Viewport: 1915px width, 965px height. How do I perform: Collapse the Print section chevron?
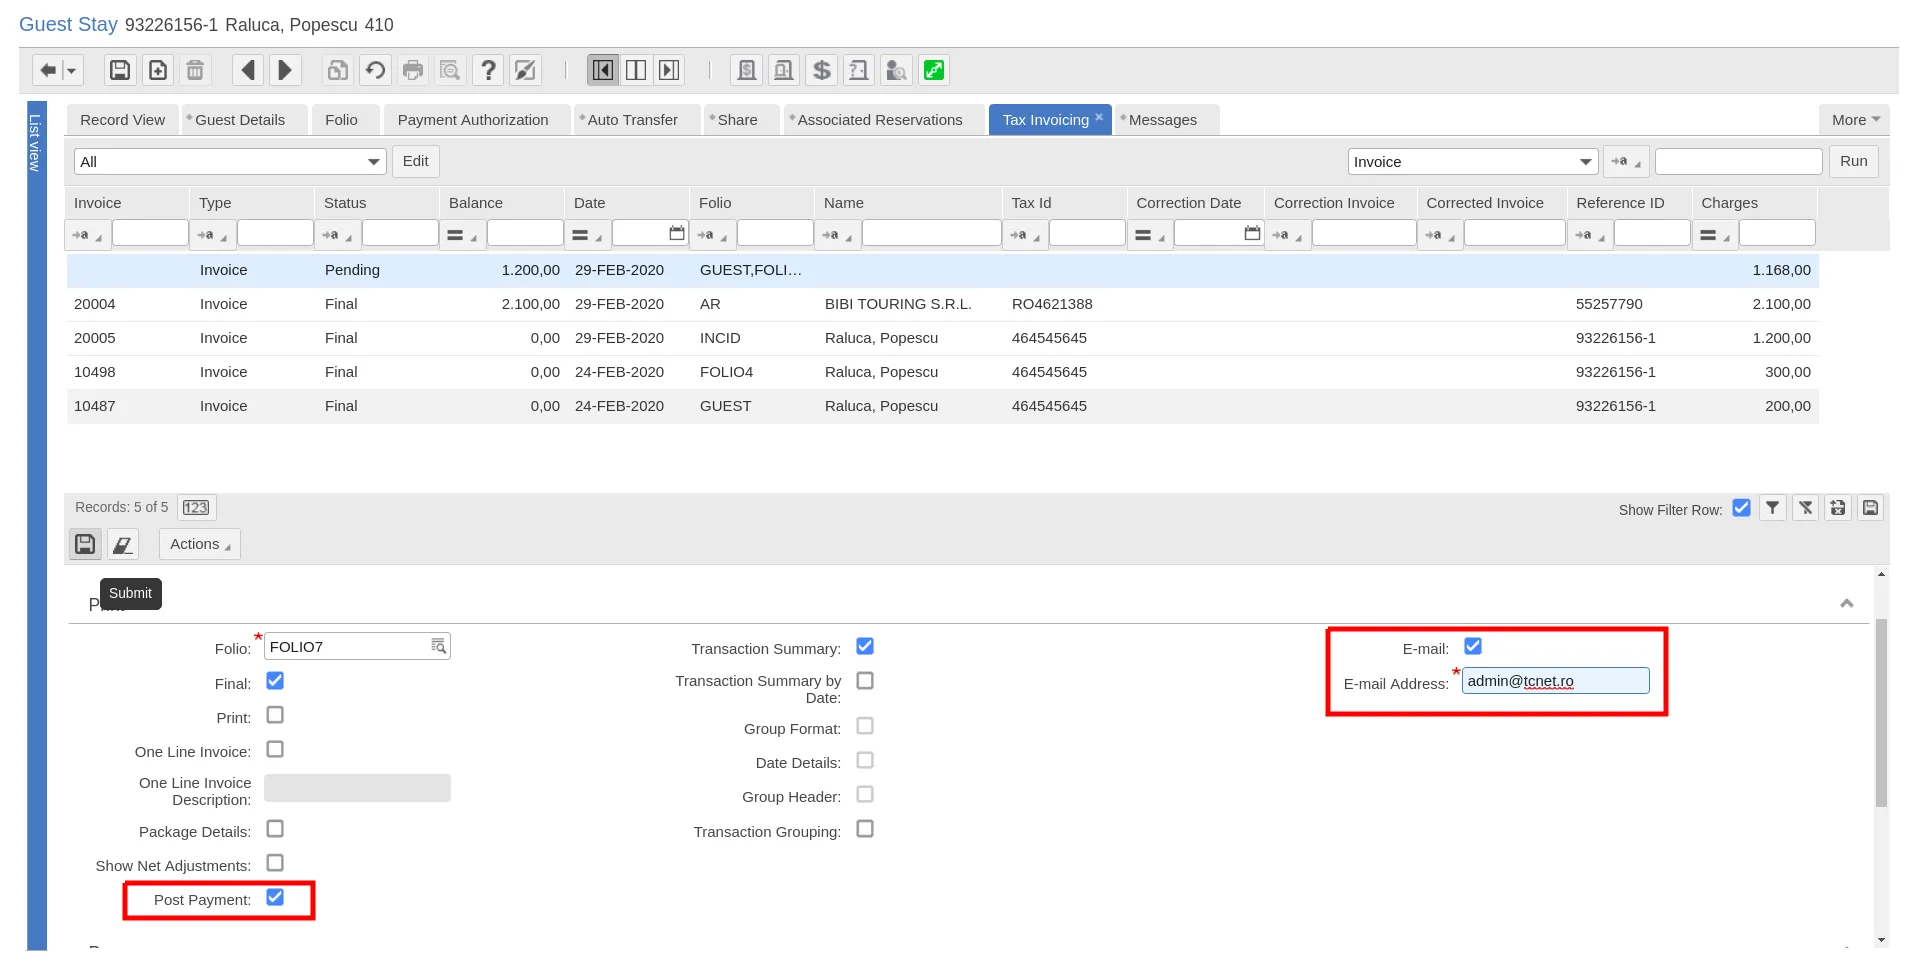pos(1846,603)
